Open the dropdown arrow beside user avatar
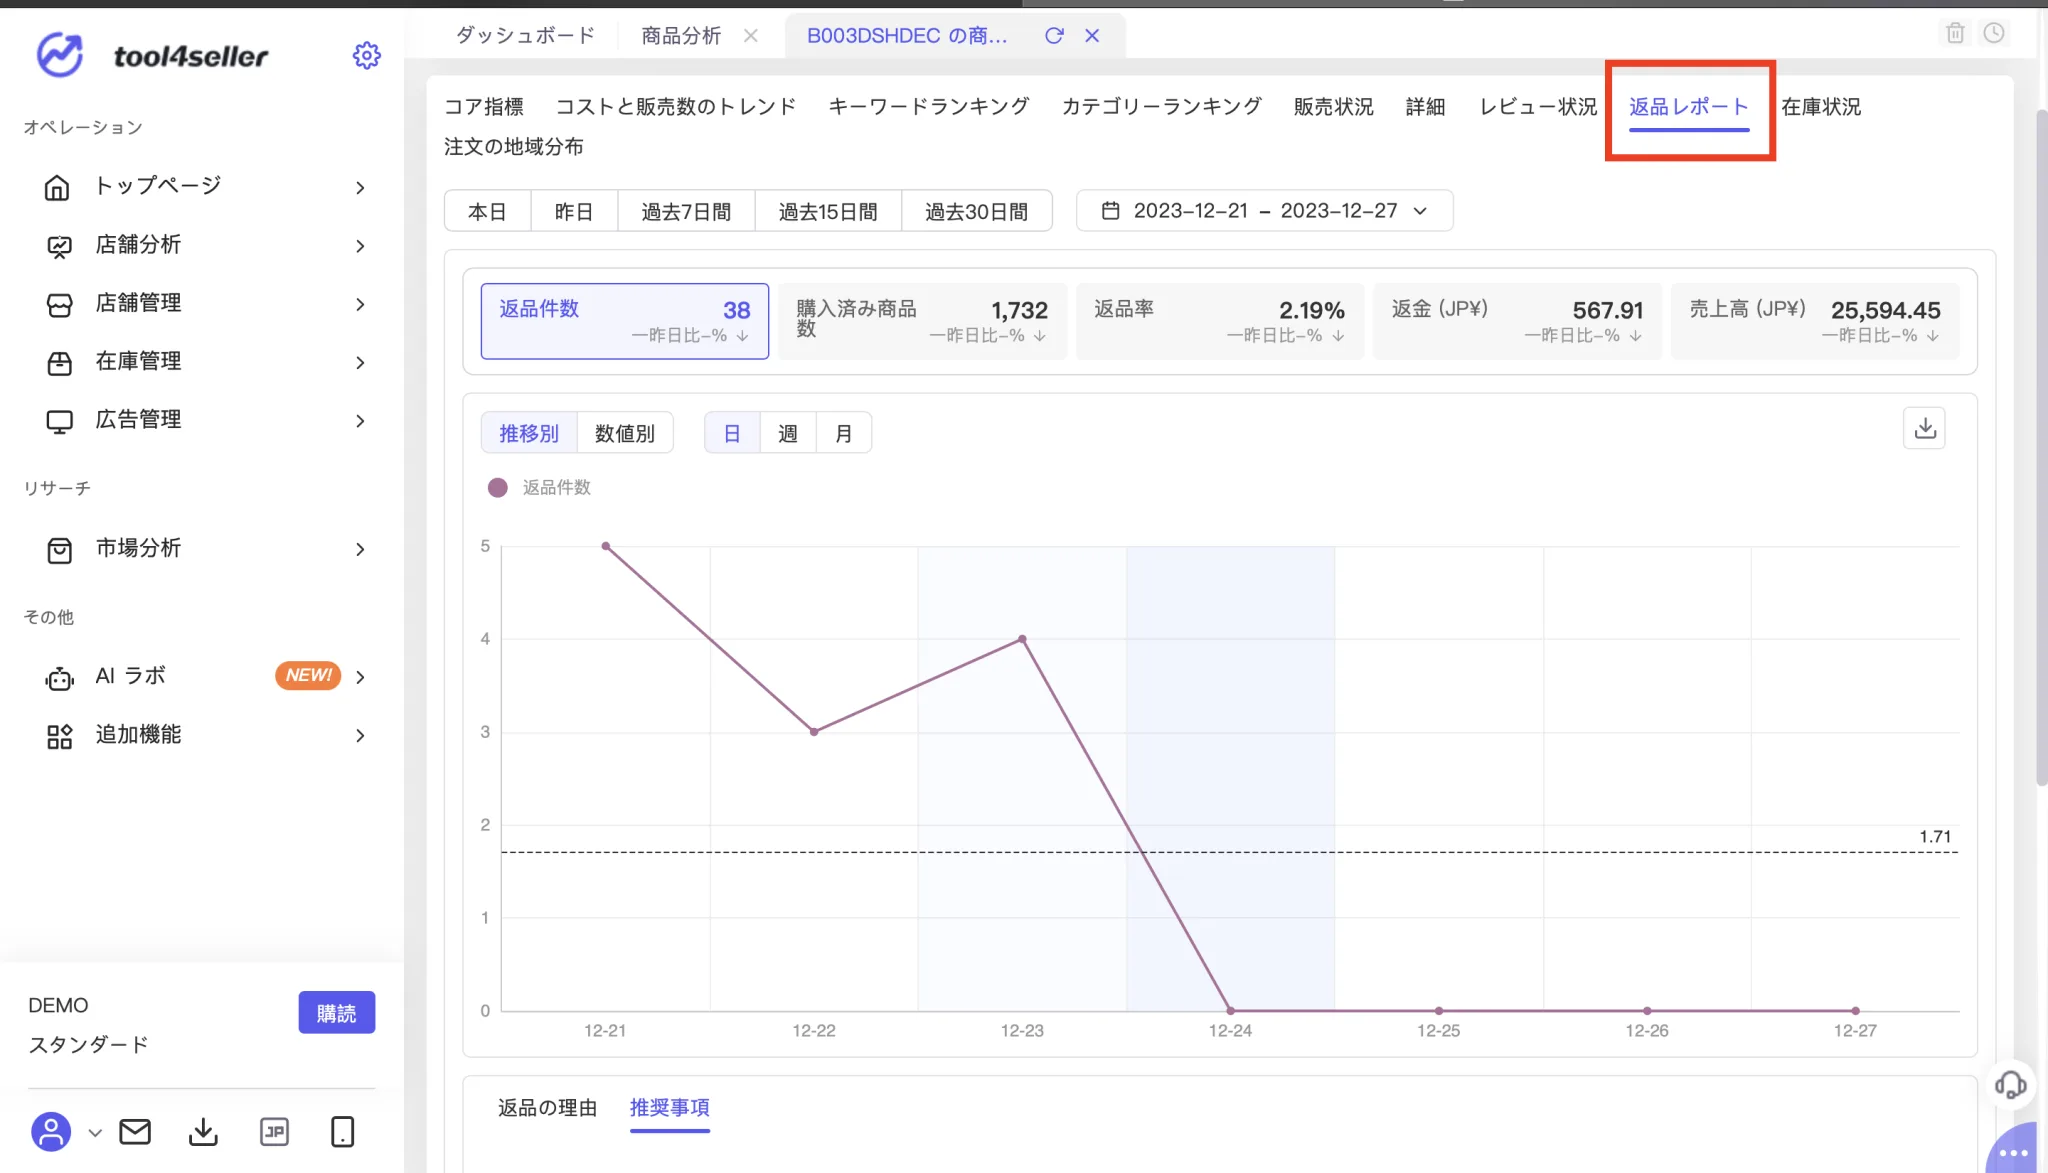 pos(95,1133)
